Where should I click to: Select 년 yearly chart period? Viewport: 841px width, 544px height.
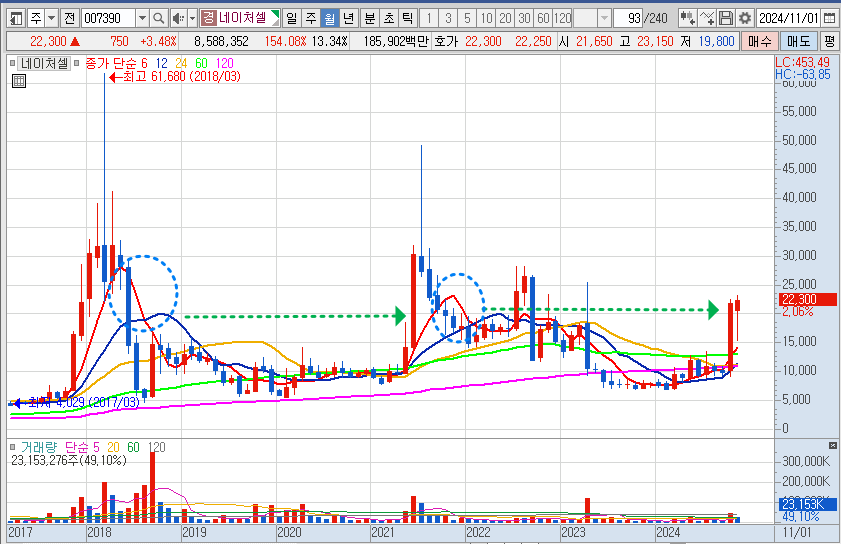(x=349, y=19)
